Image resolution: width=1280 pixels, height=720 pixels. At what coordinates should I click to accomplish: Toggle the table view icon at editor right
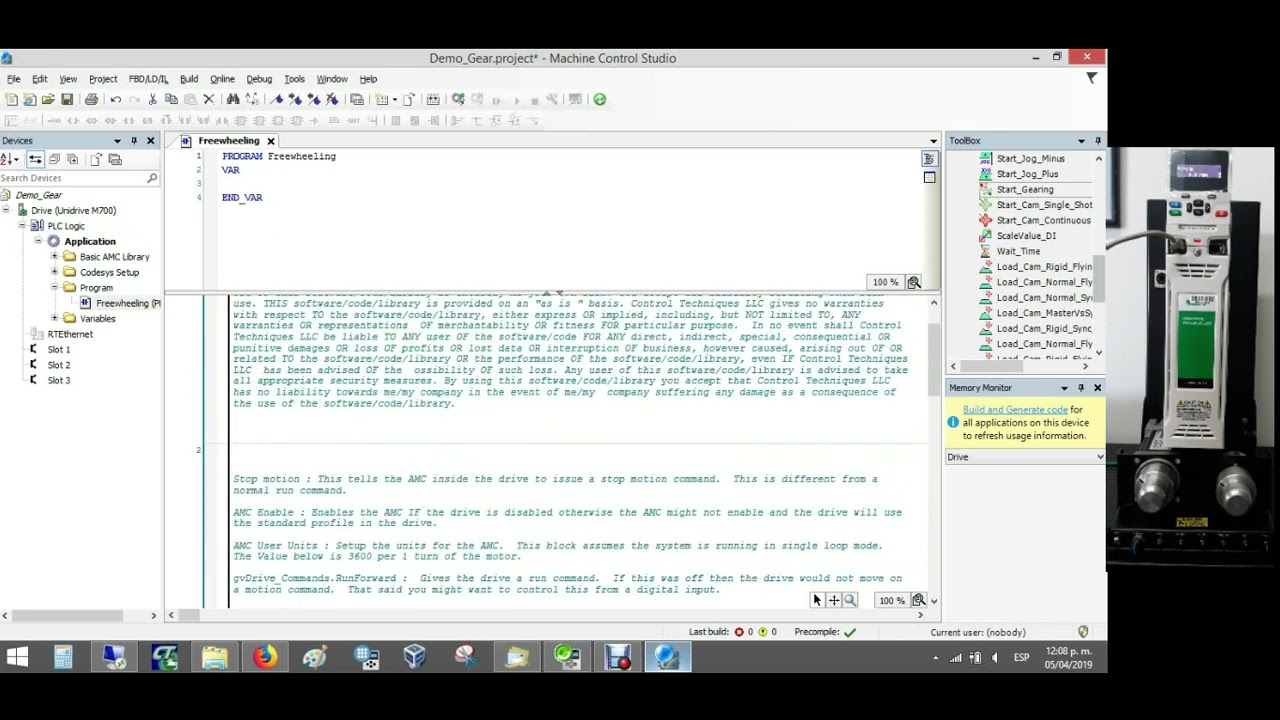coord(929,177)
